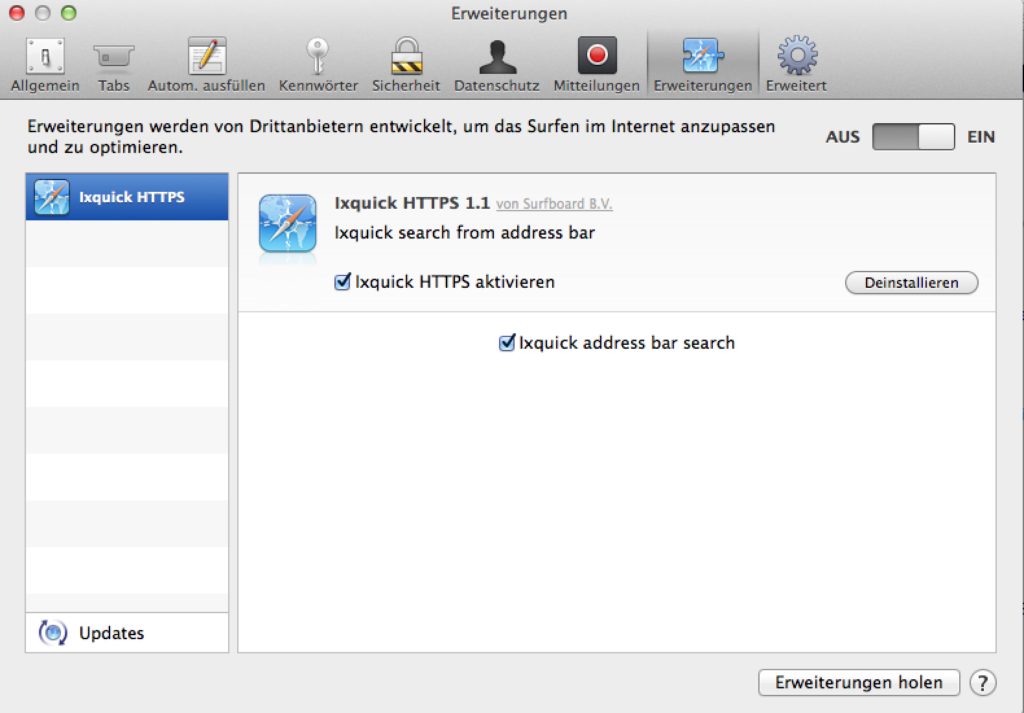
Task: Click the Ixquick HTTPS 1.1 title text
Action: (x=412, y=203)
